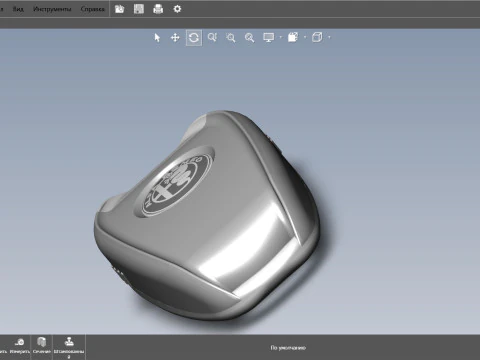Open the Вид menu
Image resolution: width=480 pixels, height=360 pixels.
tap(18, 9)
